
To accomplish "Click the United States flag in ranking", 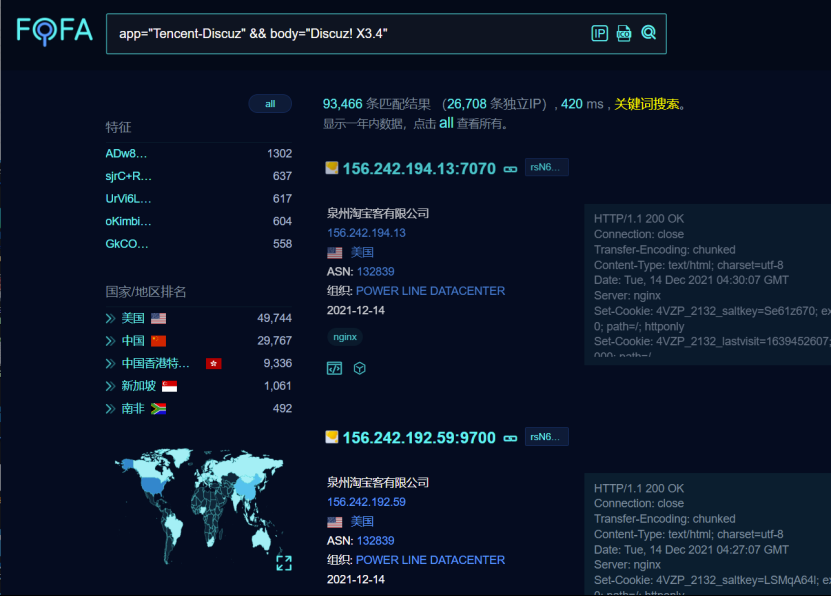I will click(x=158, y=318).
